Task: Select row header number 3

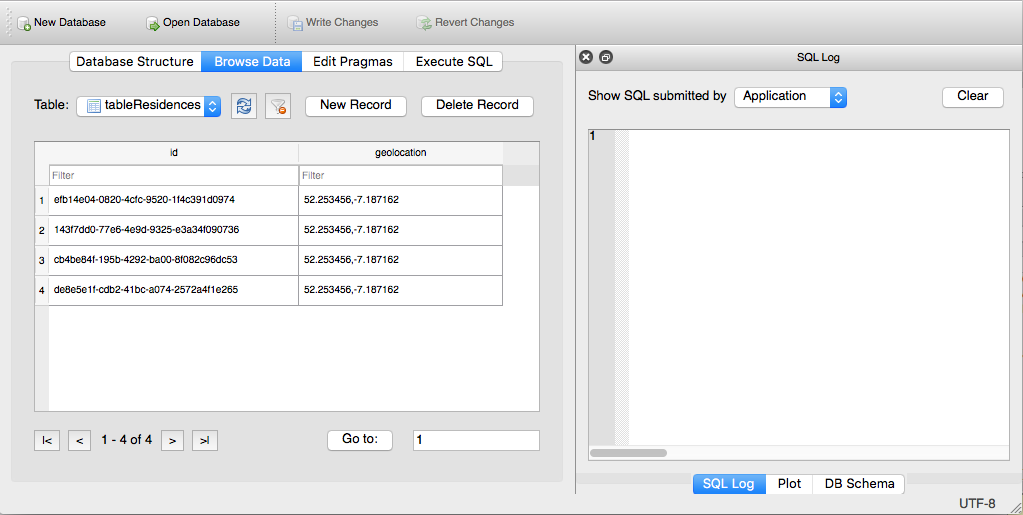Action: tap(42, 260)
